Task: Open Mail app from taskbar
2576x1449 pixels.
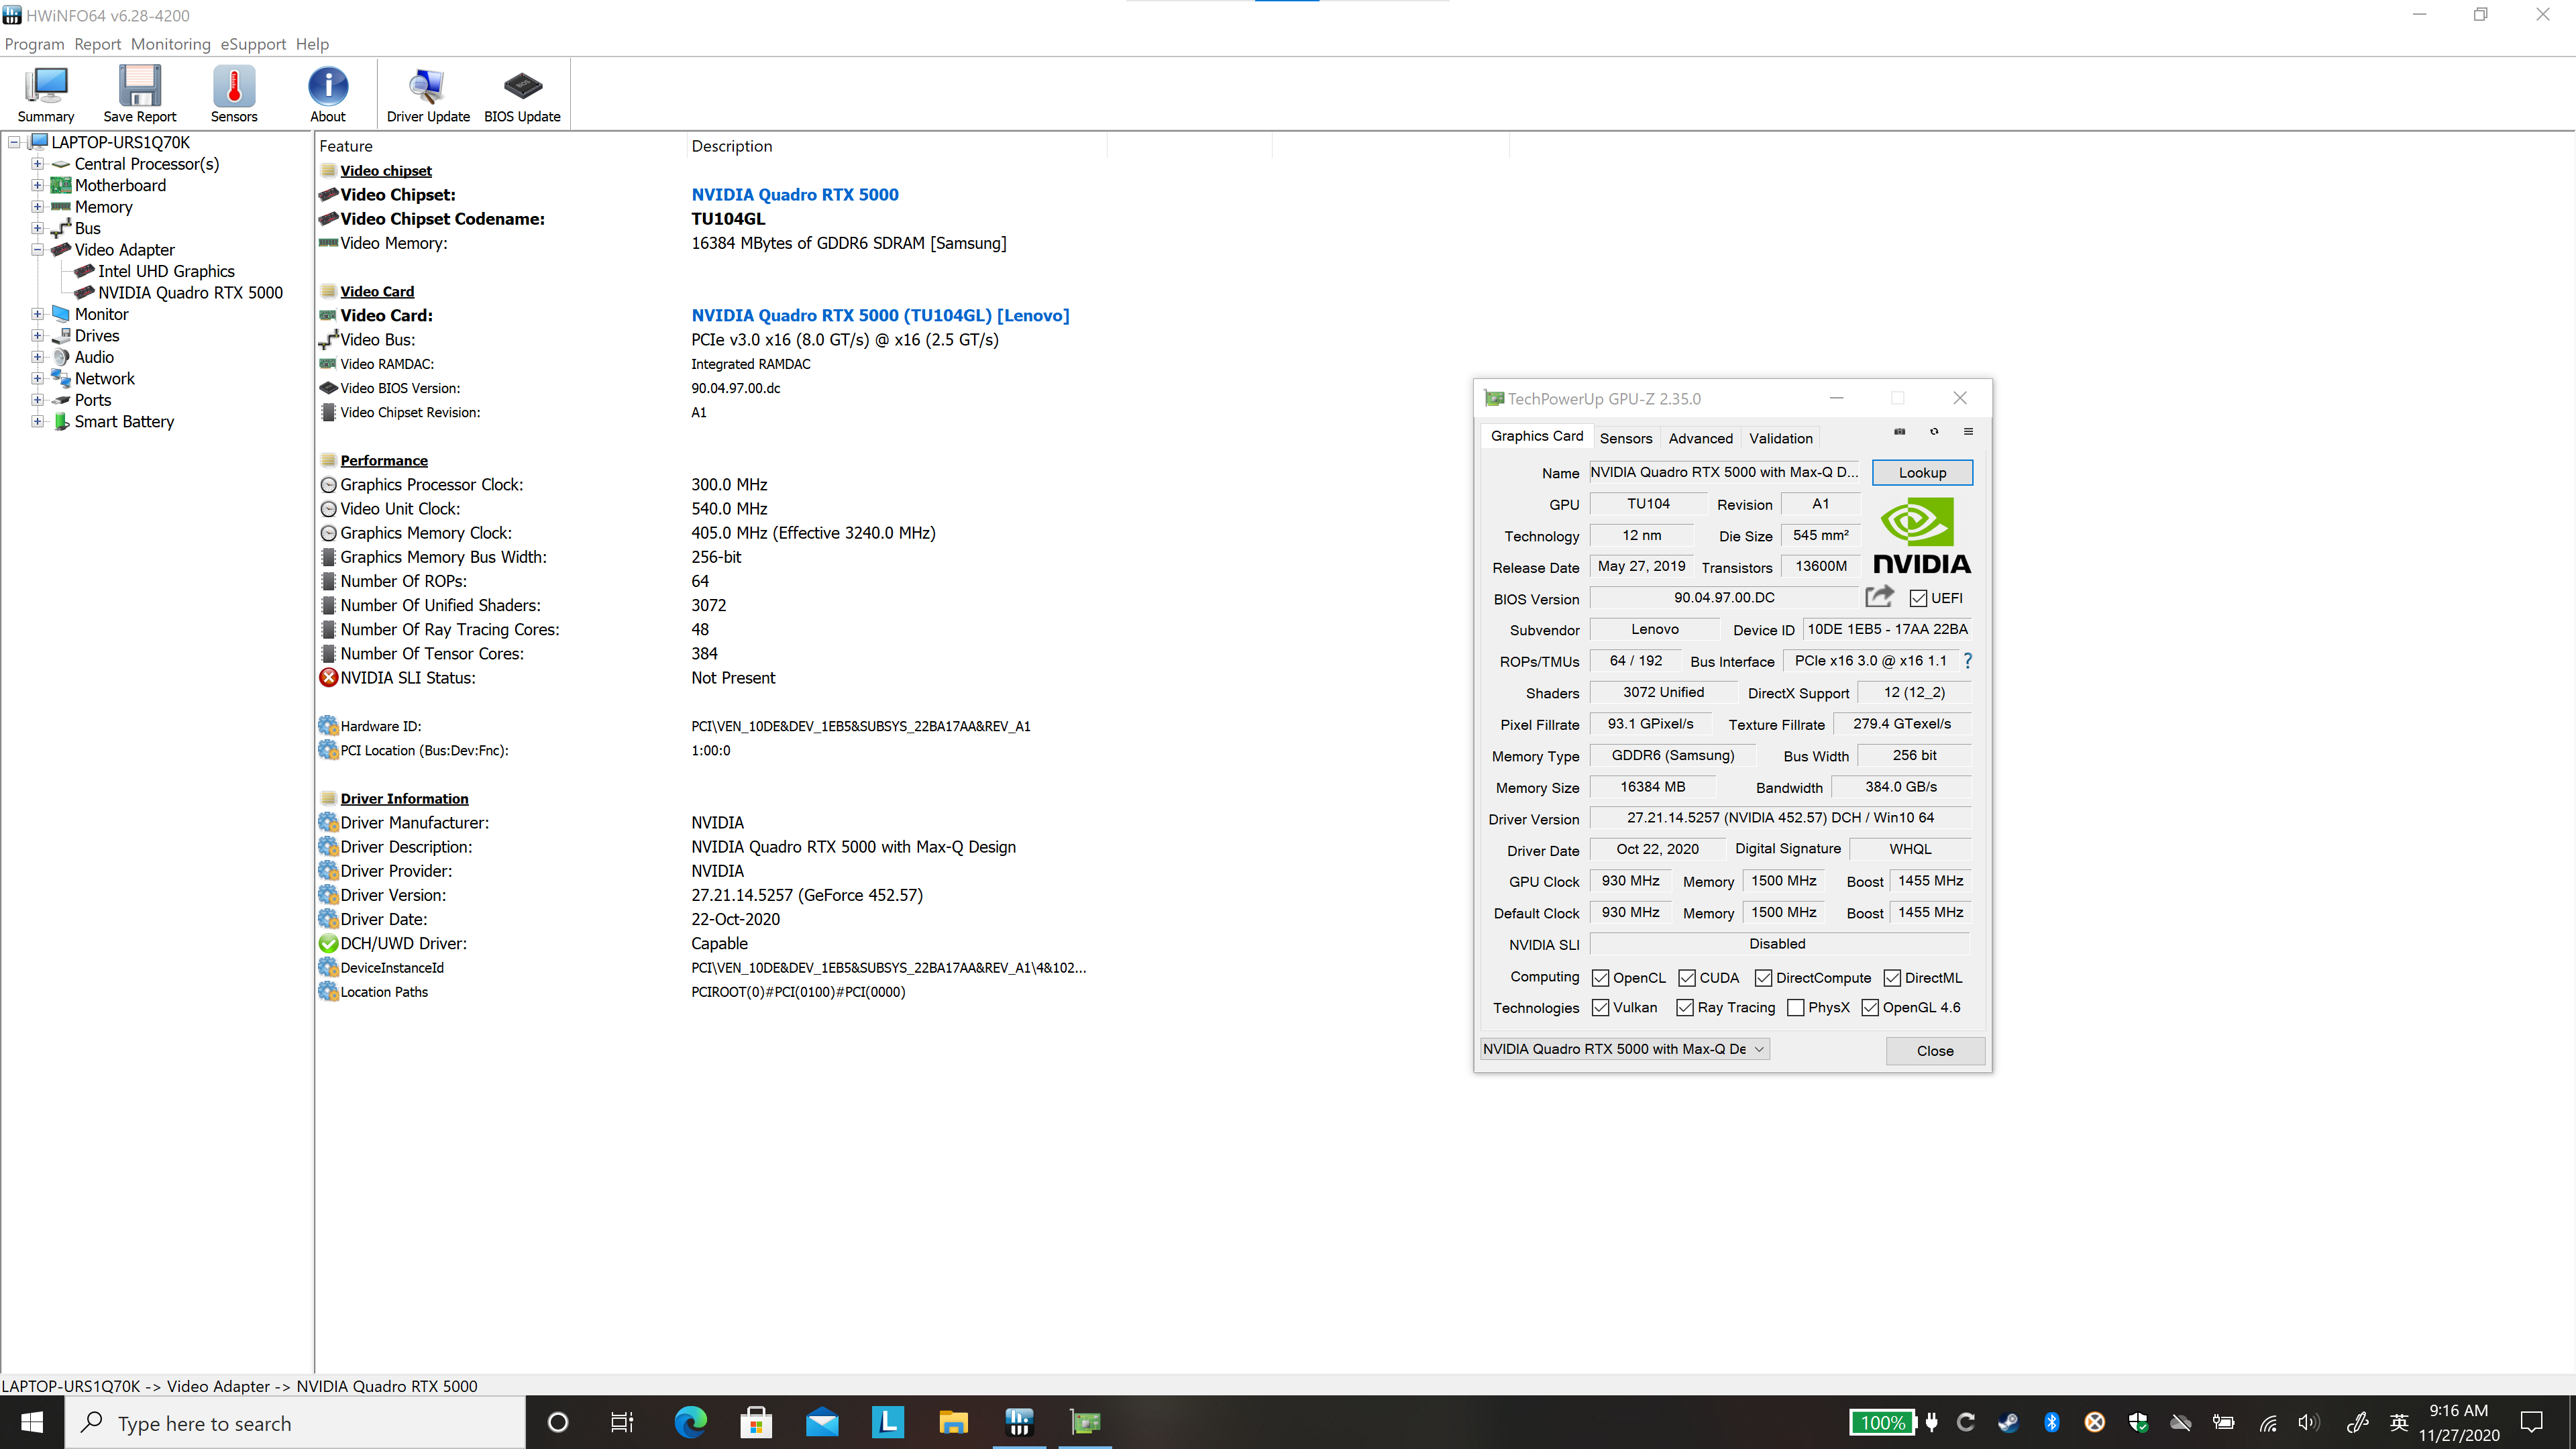Action: tap(822, 1422)
